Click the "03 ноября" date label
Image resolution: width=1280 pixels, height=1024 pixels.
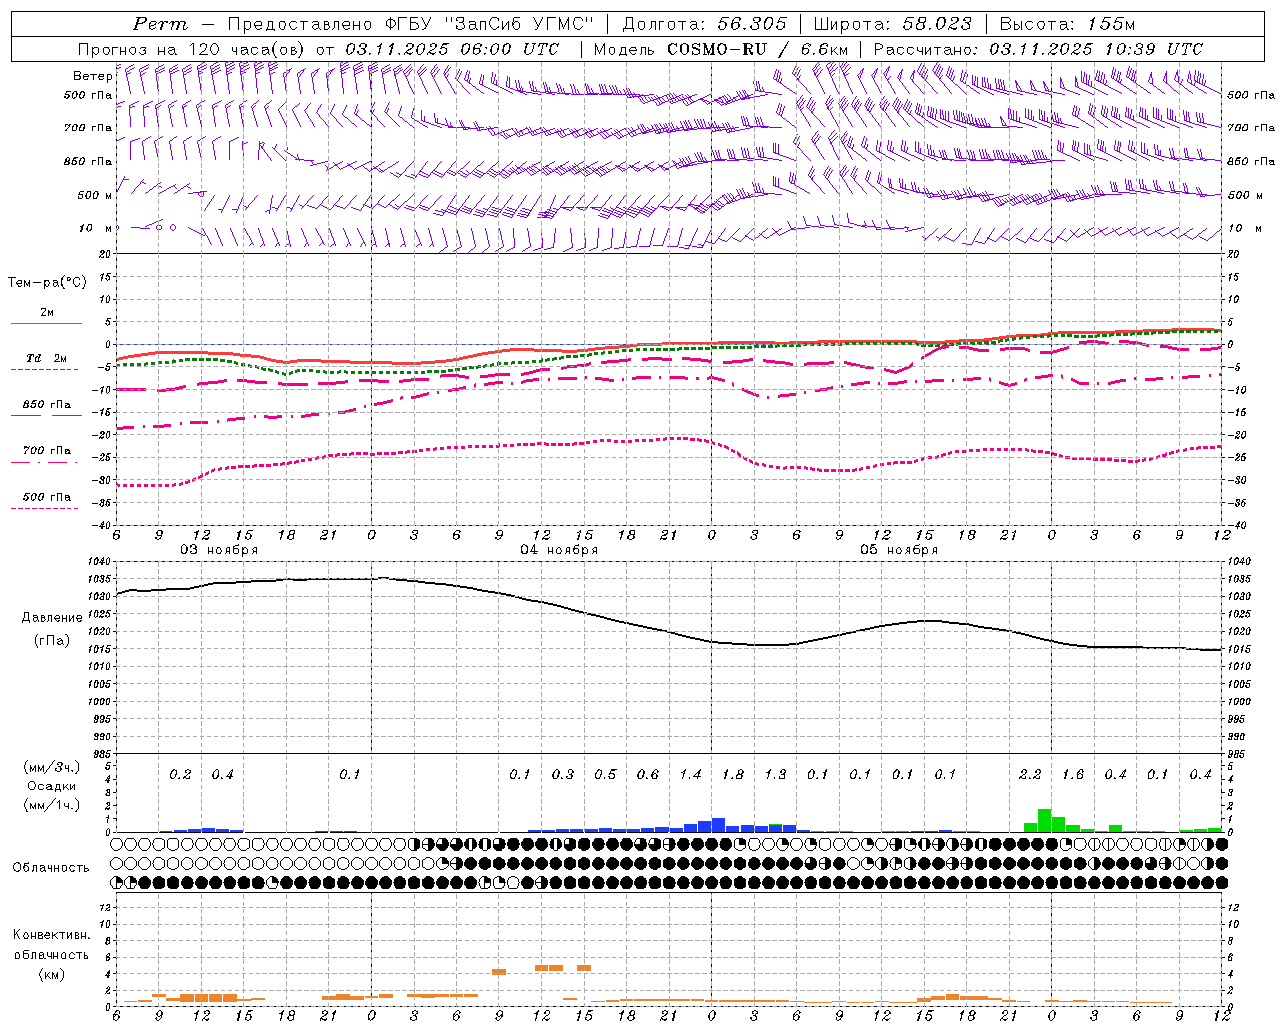coord(219,550)
